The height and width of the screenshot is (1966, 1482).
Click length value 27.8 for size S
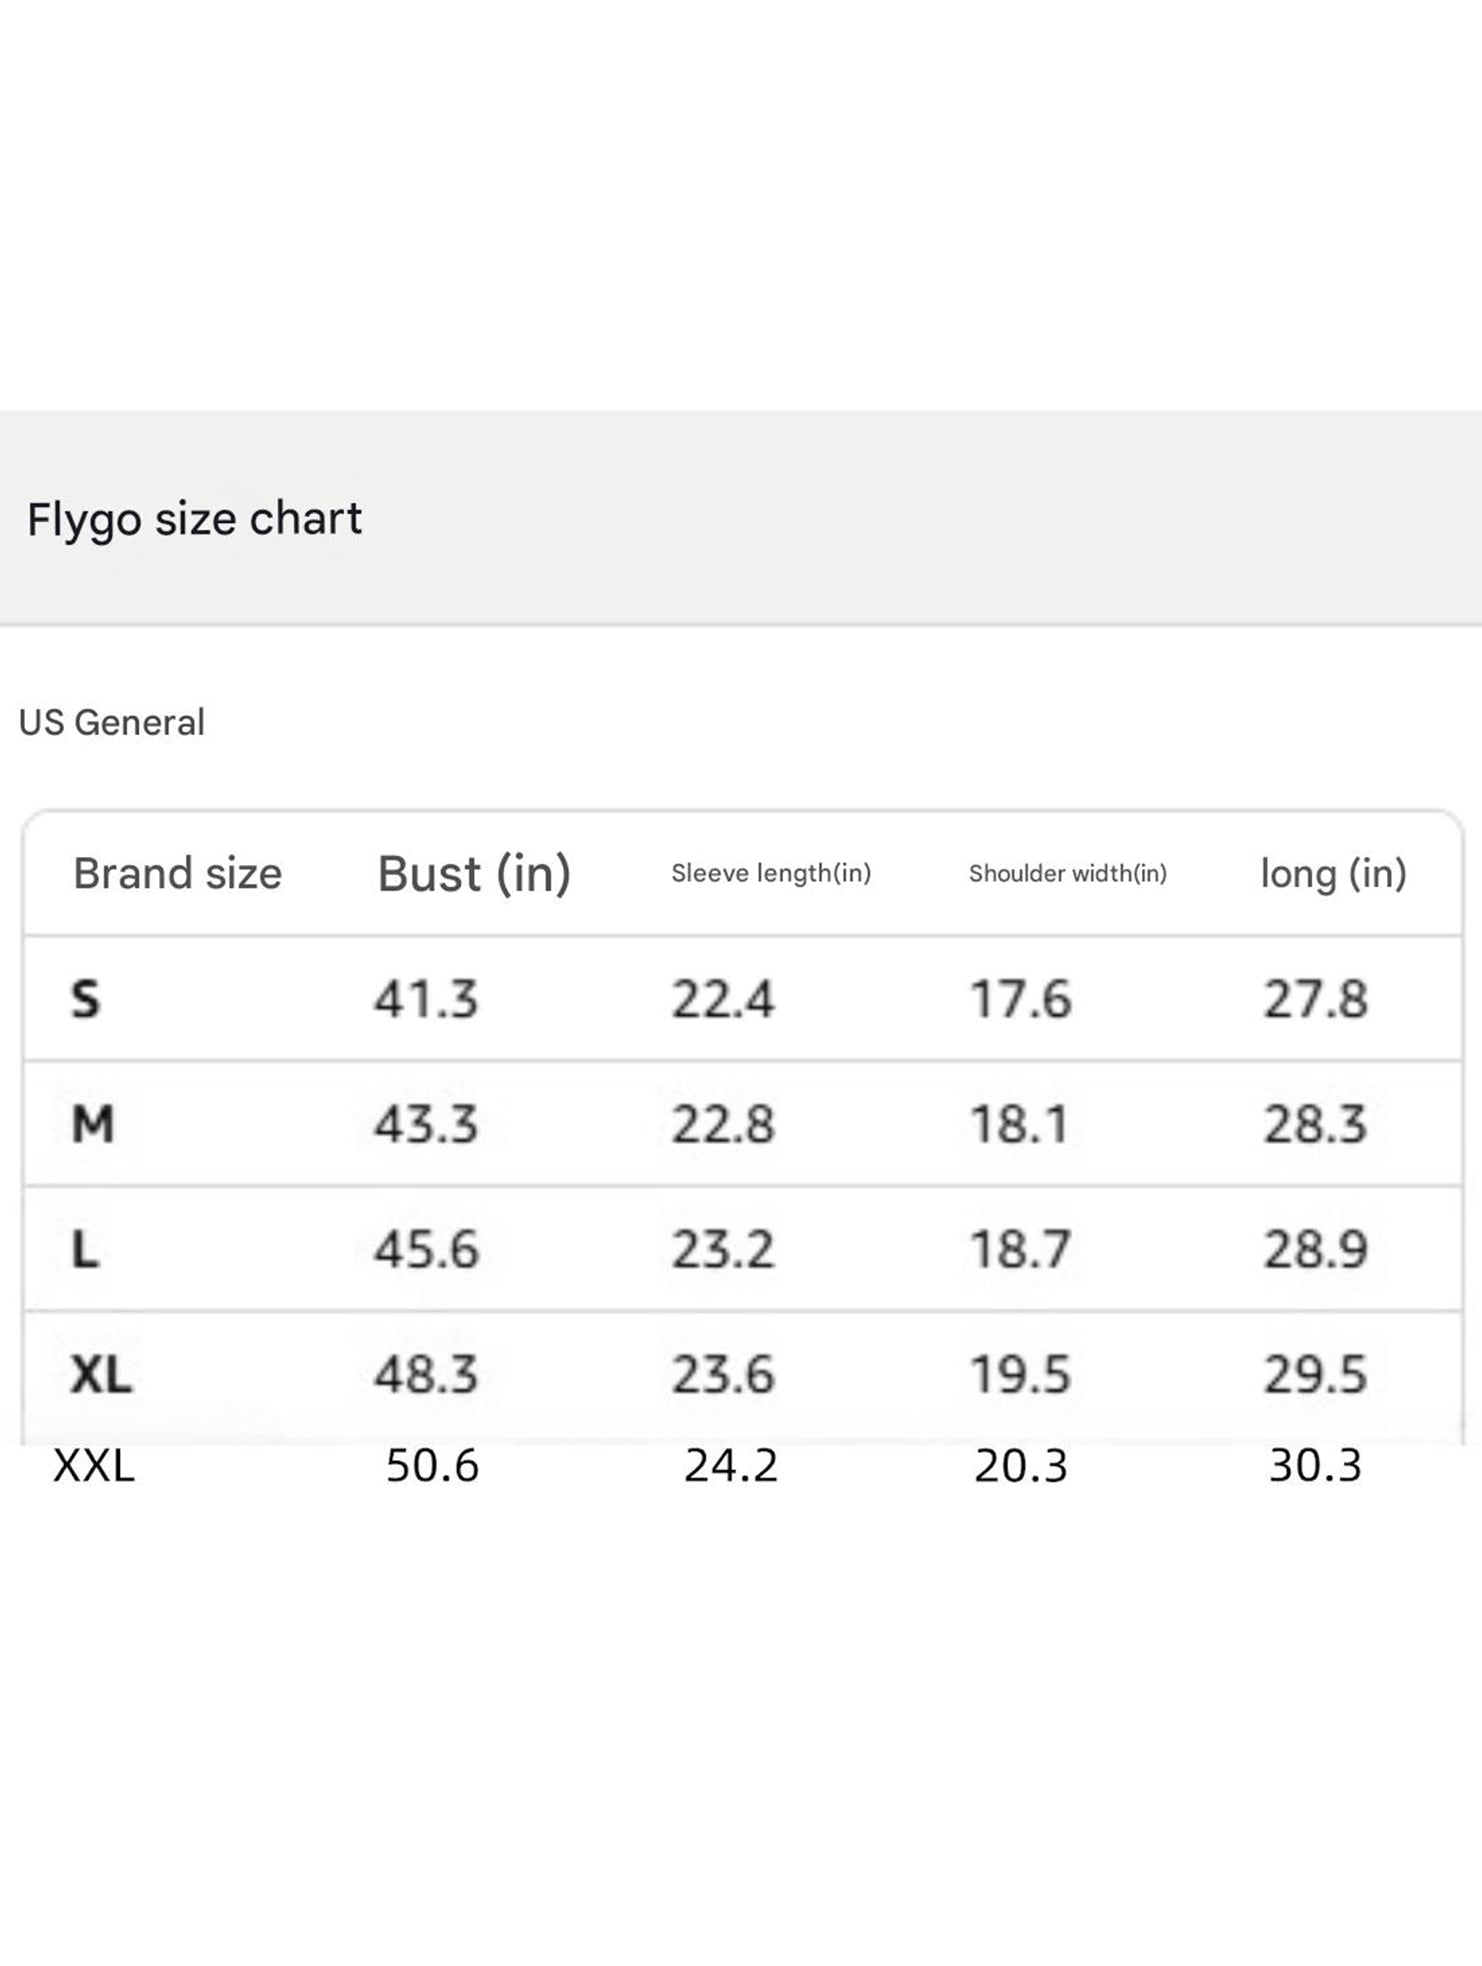tap(1315, 999)
